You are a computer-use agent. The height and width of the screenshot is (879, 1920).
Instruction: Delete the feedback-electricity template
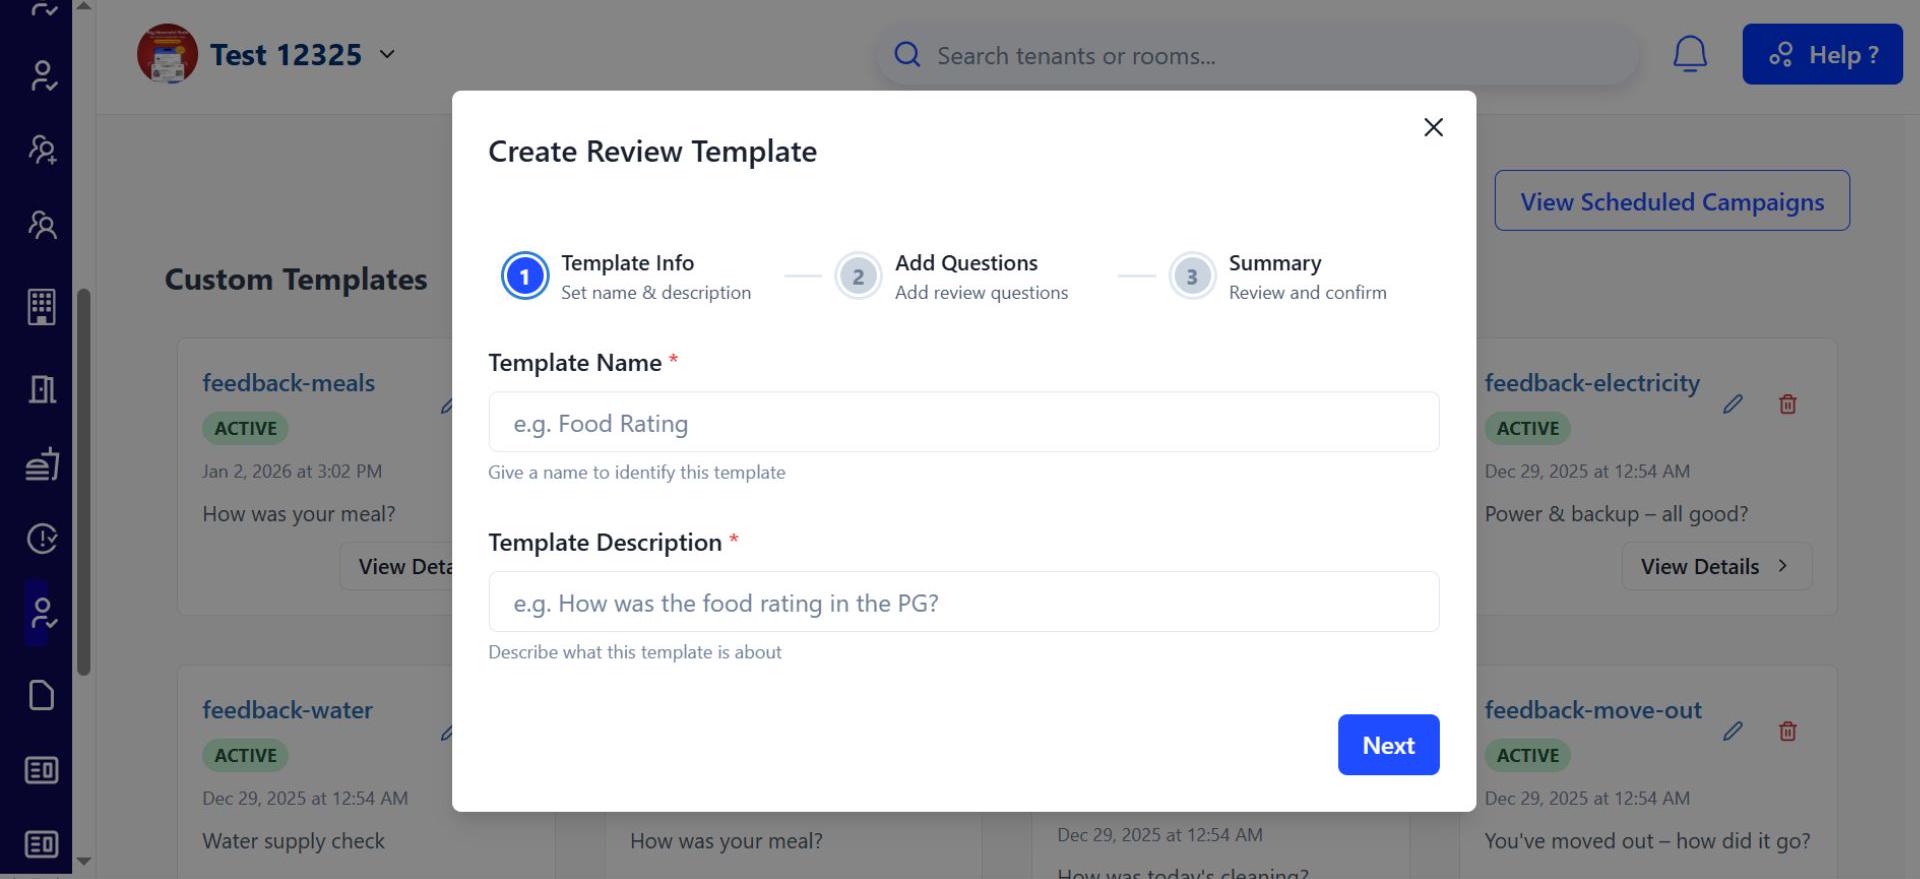1787,404
